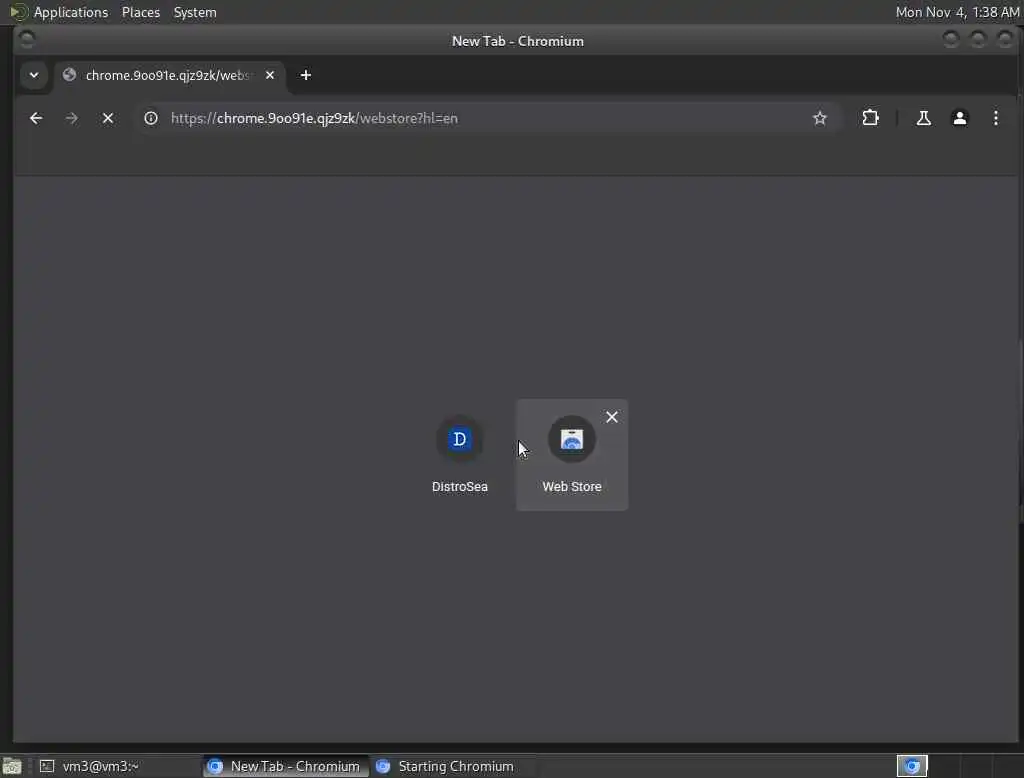The image size is (1024, 778).
Task: Click the DistroSea label text
Action: tap(460, 487)
